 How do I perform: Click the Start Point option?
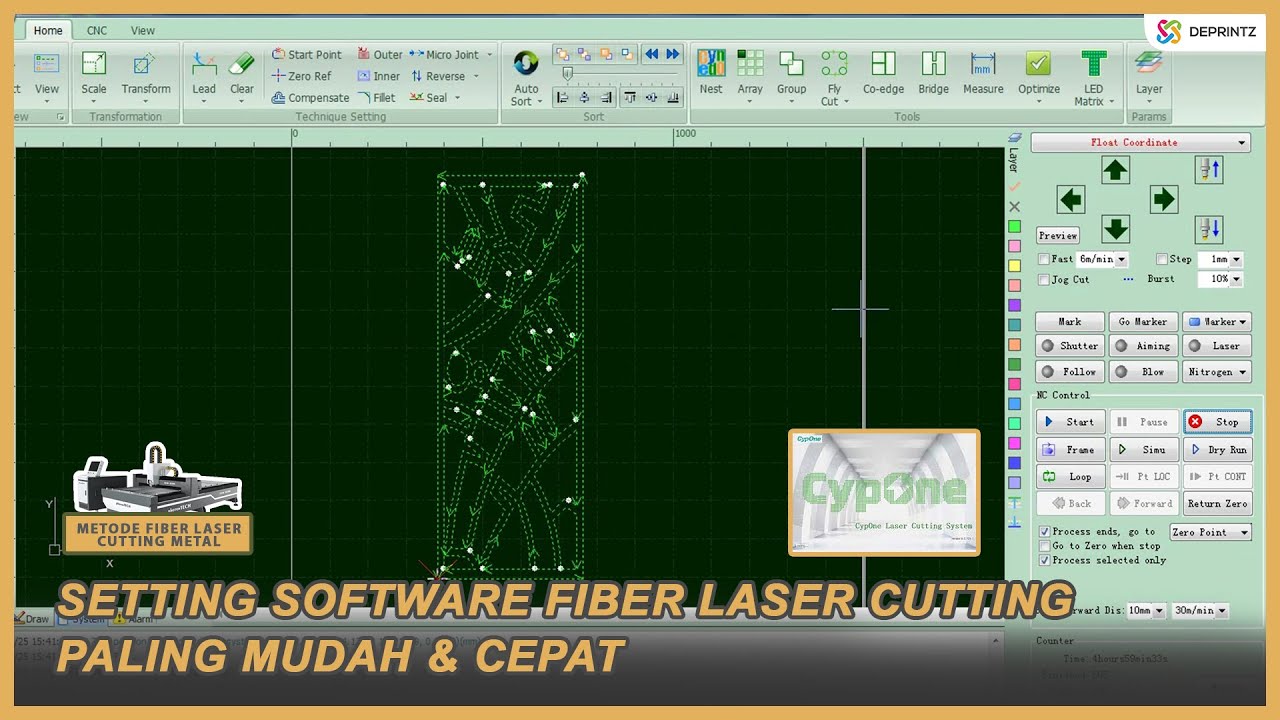(307, 55)
